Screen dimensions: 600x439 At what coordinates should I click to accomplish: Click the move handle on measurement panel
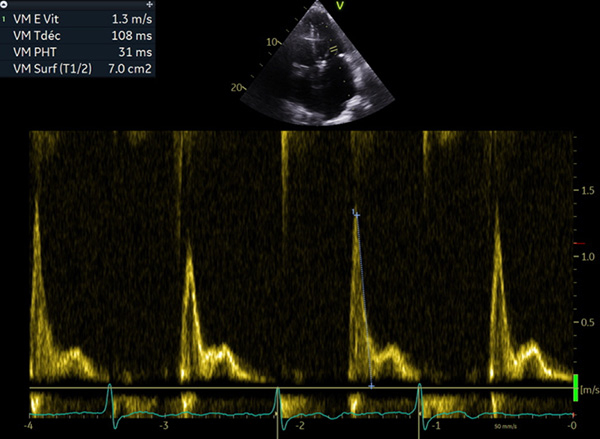point(149,5)
